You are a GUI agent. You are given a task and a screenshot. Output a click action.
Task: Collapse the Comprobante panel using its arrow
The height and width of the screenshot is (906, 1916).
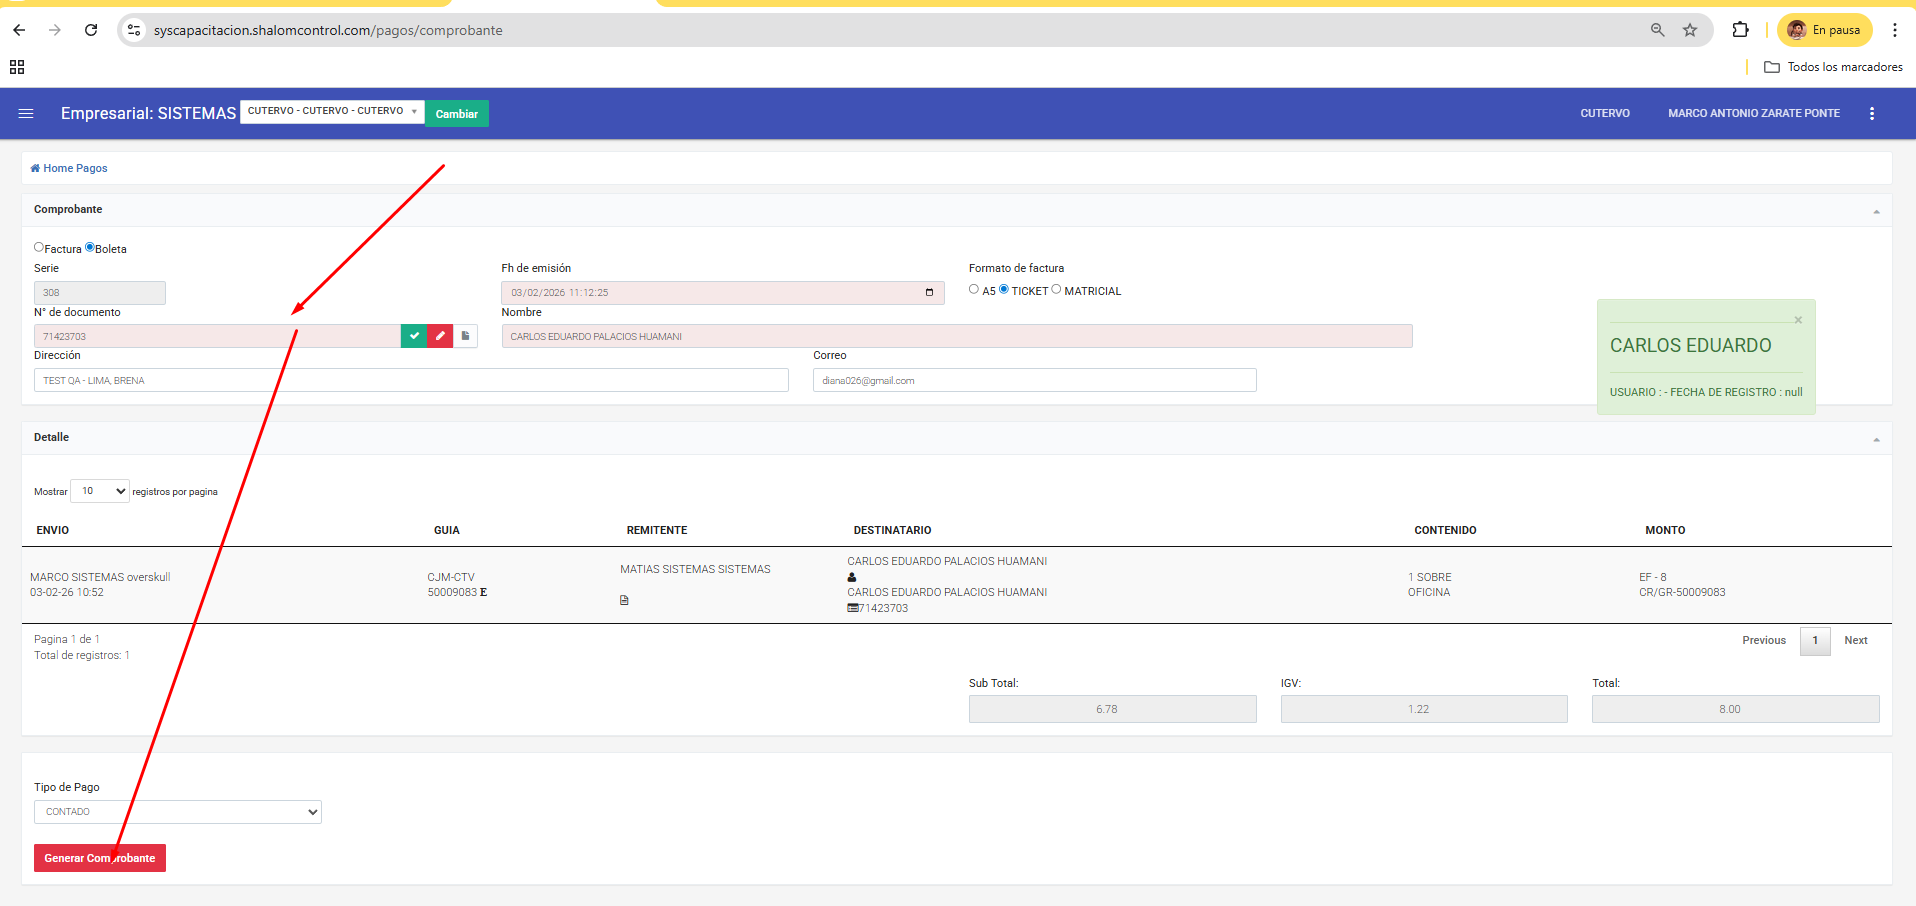(1876, 211)
